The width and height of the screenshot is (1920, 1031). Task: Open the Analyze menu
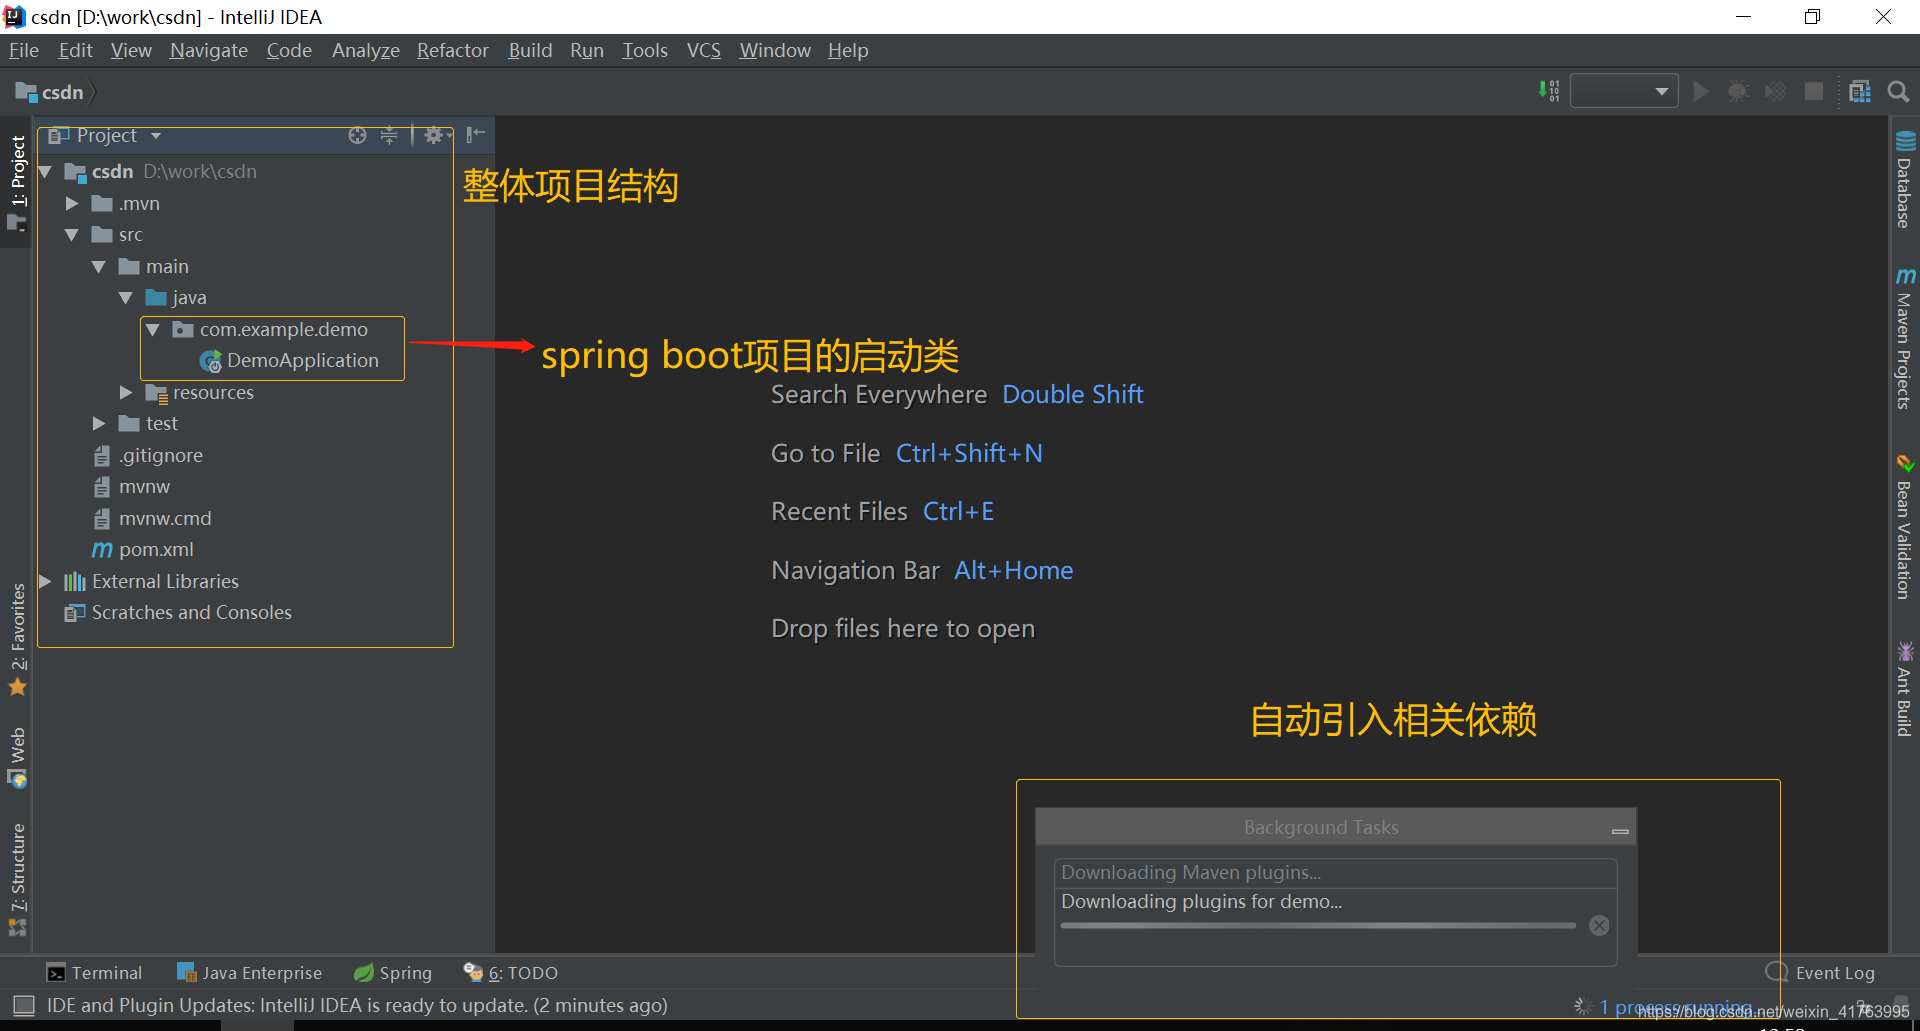point(366,50)
